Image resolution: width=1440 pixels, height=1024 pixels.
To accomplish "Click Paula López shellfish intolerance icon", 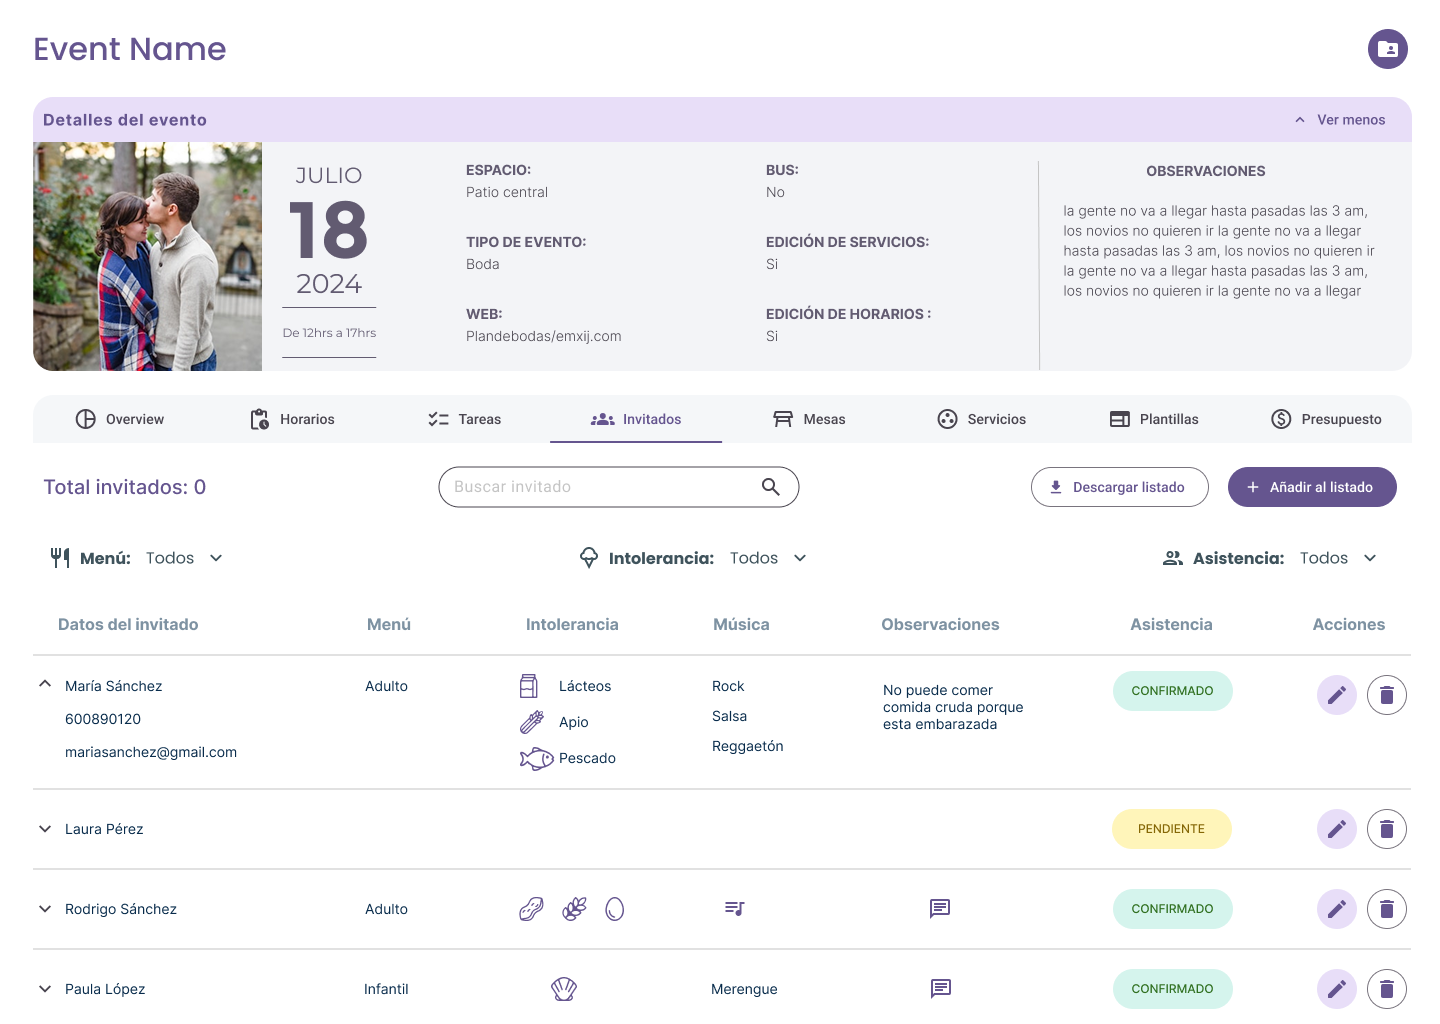I will pos(564,989).
